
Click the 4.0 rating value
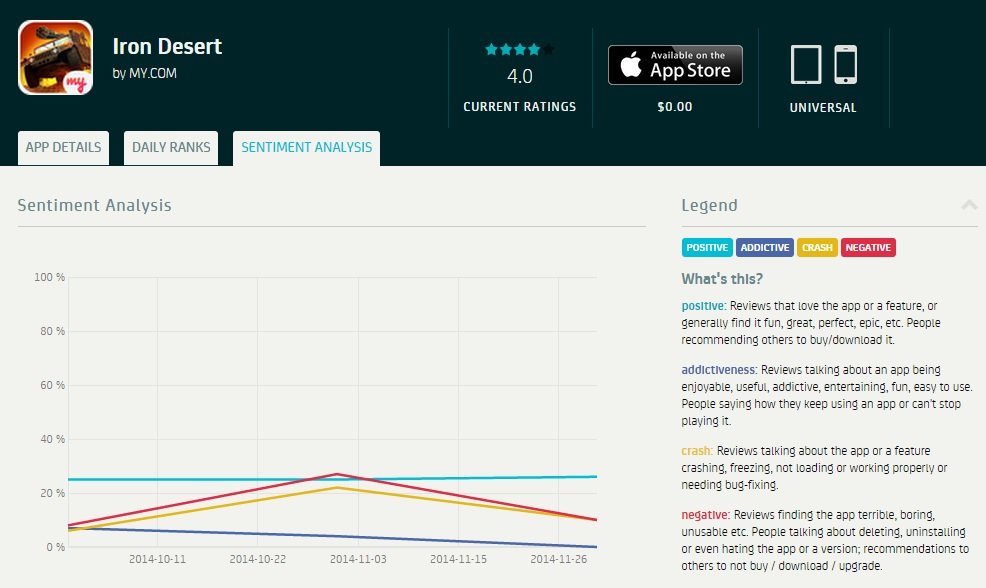pyautogui.click(x=519, y=76)
